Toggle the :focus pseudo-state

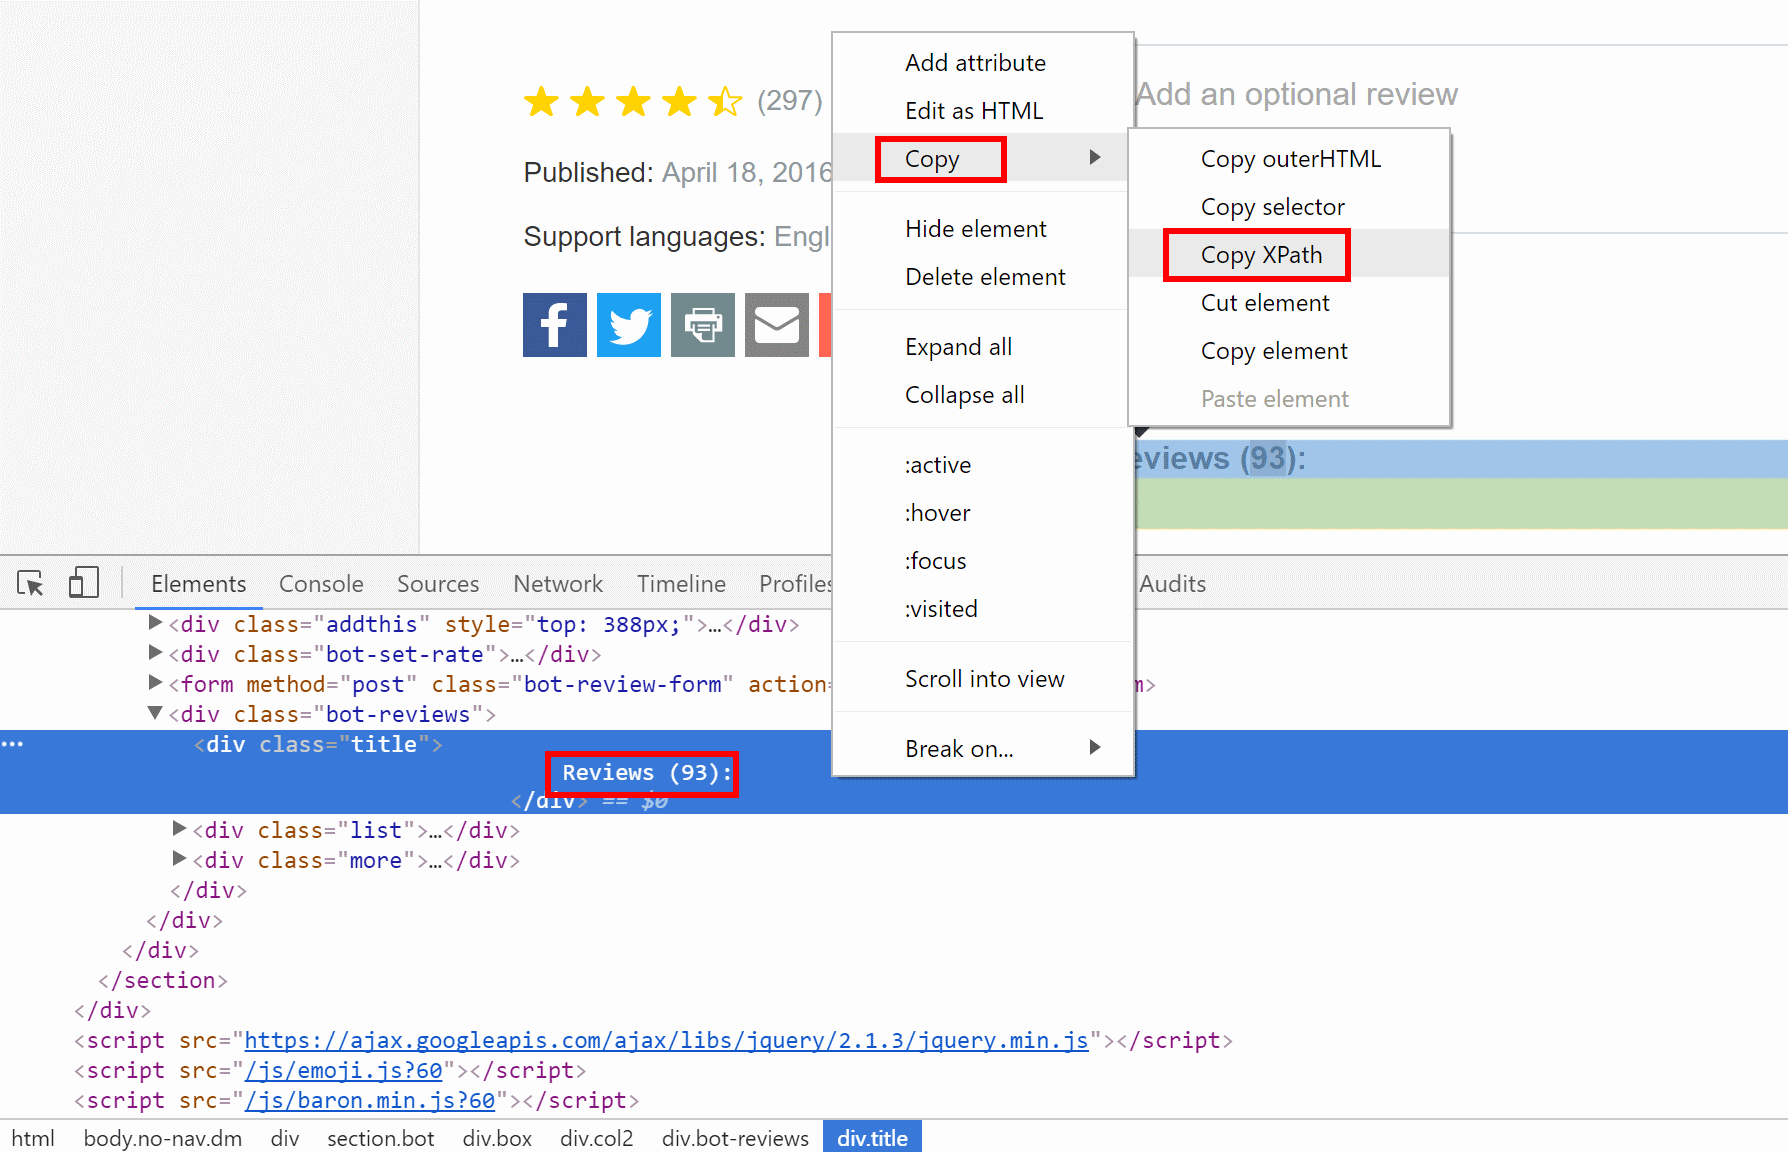tap(935, 561)
